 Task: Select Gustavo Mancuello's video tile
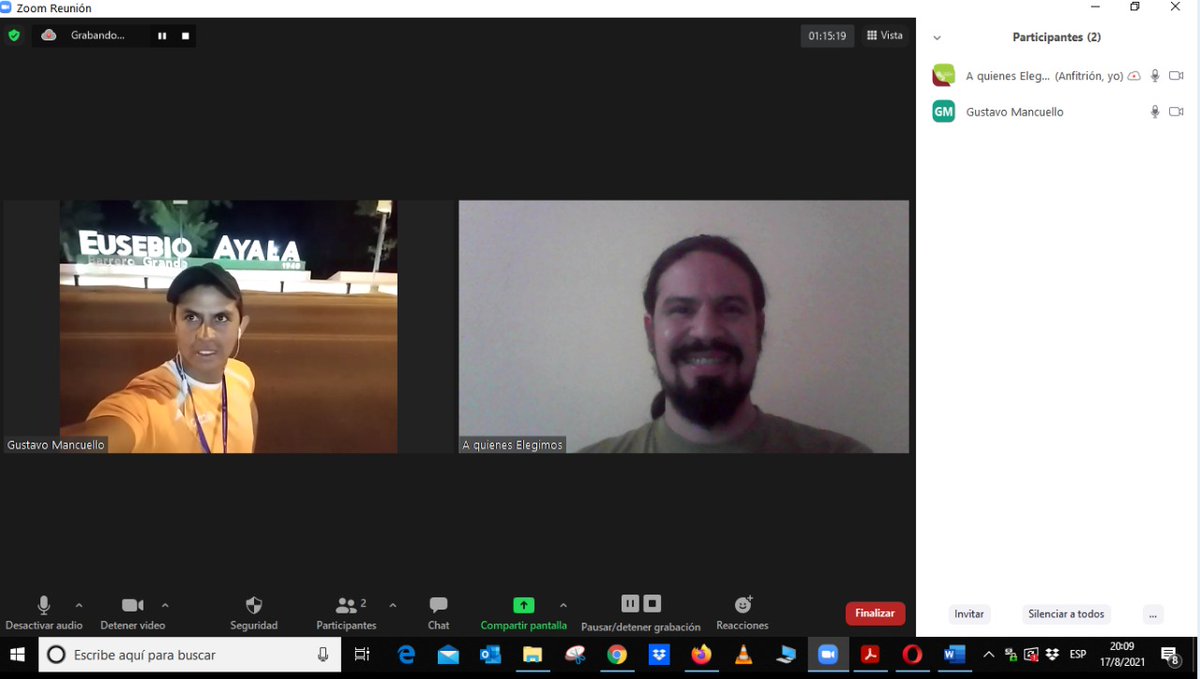[229, 327]
